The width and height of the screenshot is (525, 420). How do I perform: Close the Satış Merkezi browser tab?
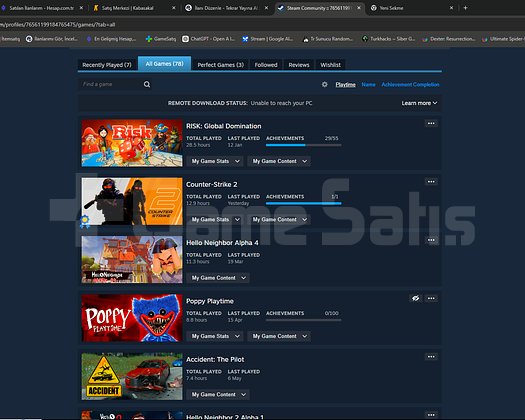(x=174, y=8)
